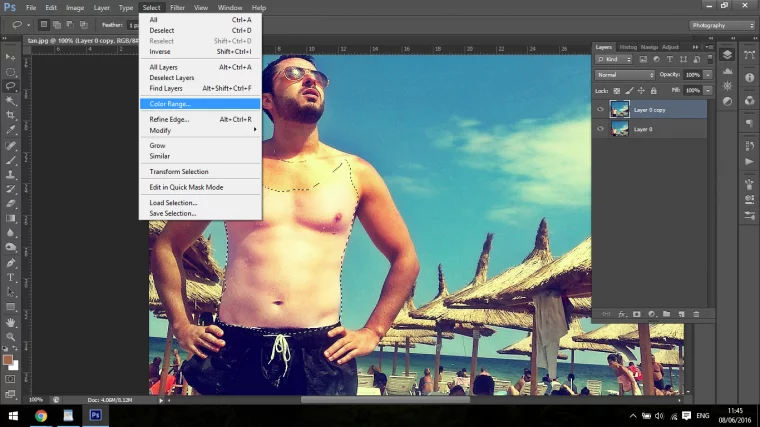Select the Eraser tool
Viewport: 760px width, 427px height.
(x=10, y=204)
